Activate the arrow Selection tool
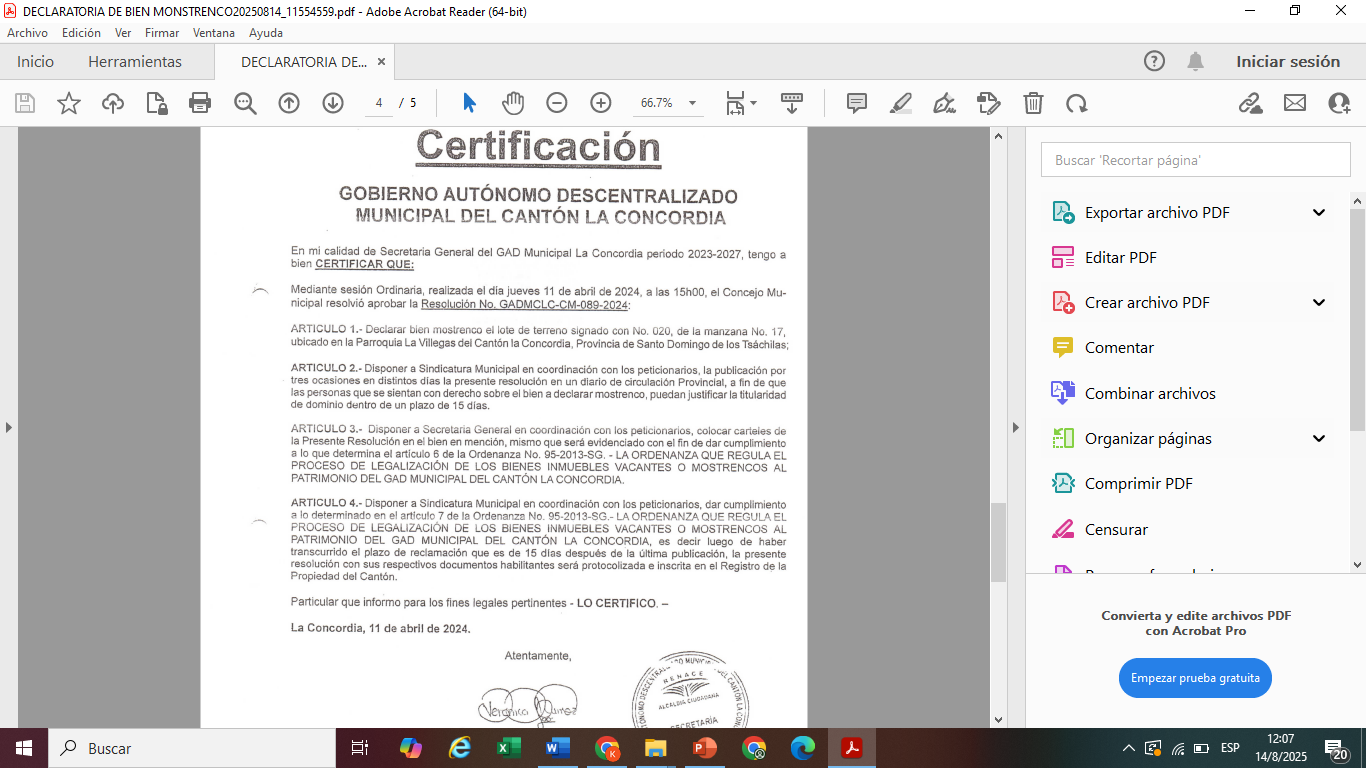 tap(469, 103)
